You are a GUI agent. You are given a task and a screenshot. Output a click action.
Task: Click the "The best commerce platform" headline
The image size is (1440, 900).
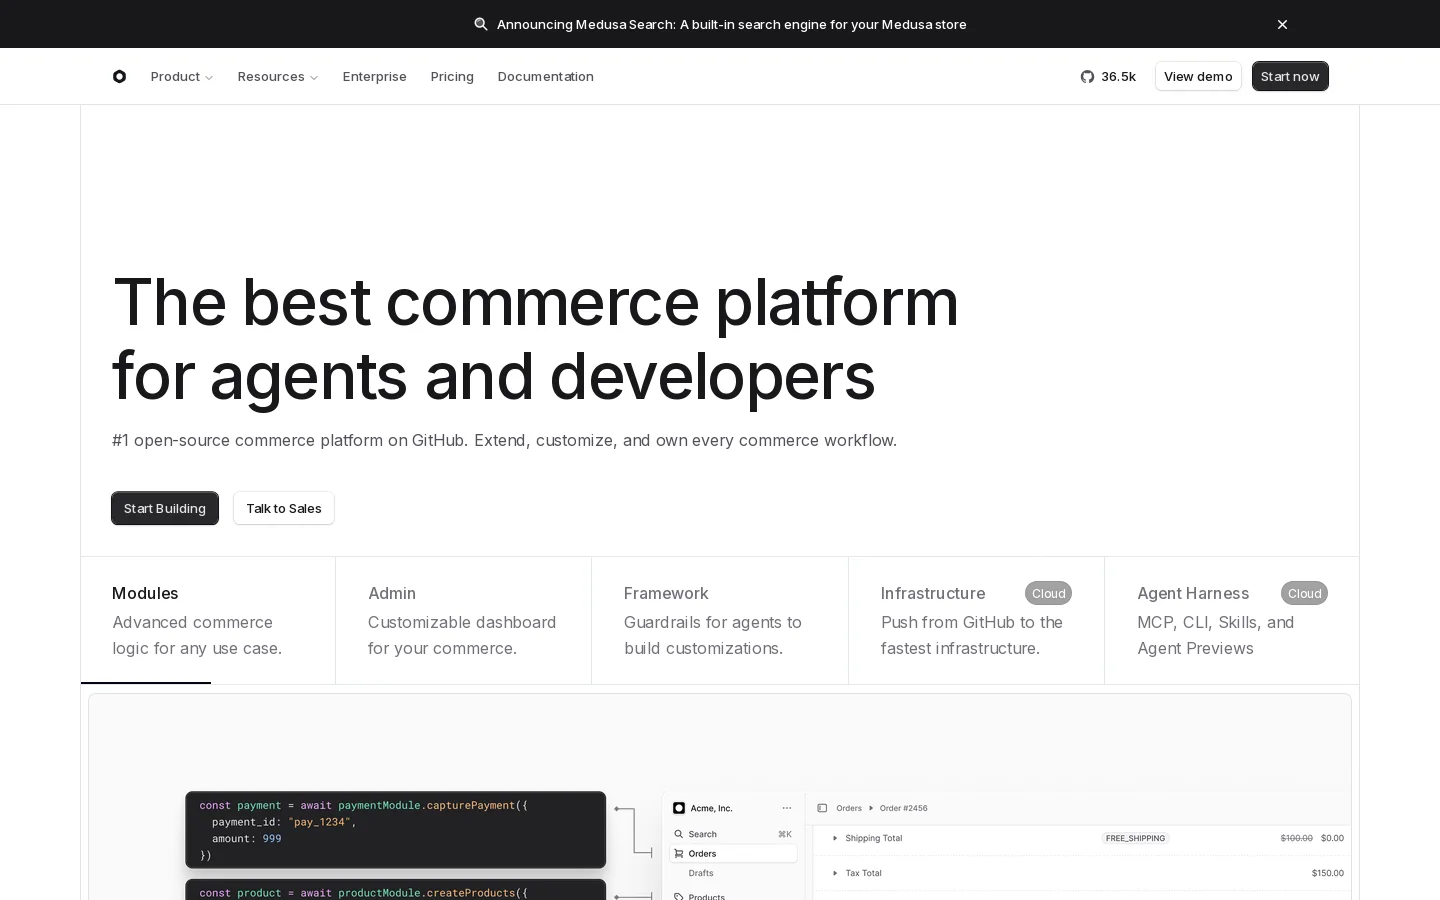pos(536,302)
